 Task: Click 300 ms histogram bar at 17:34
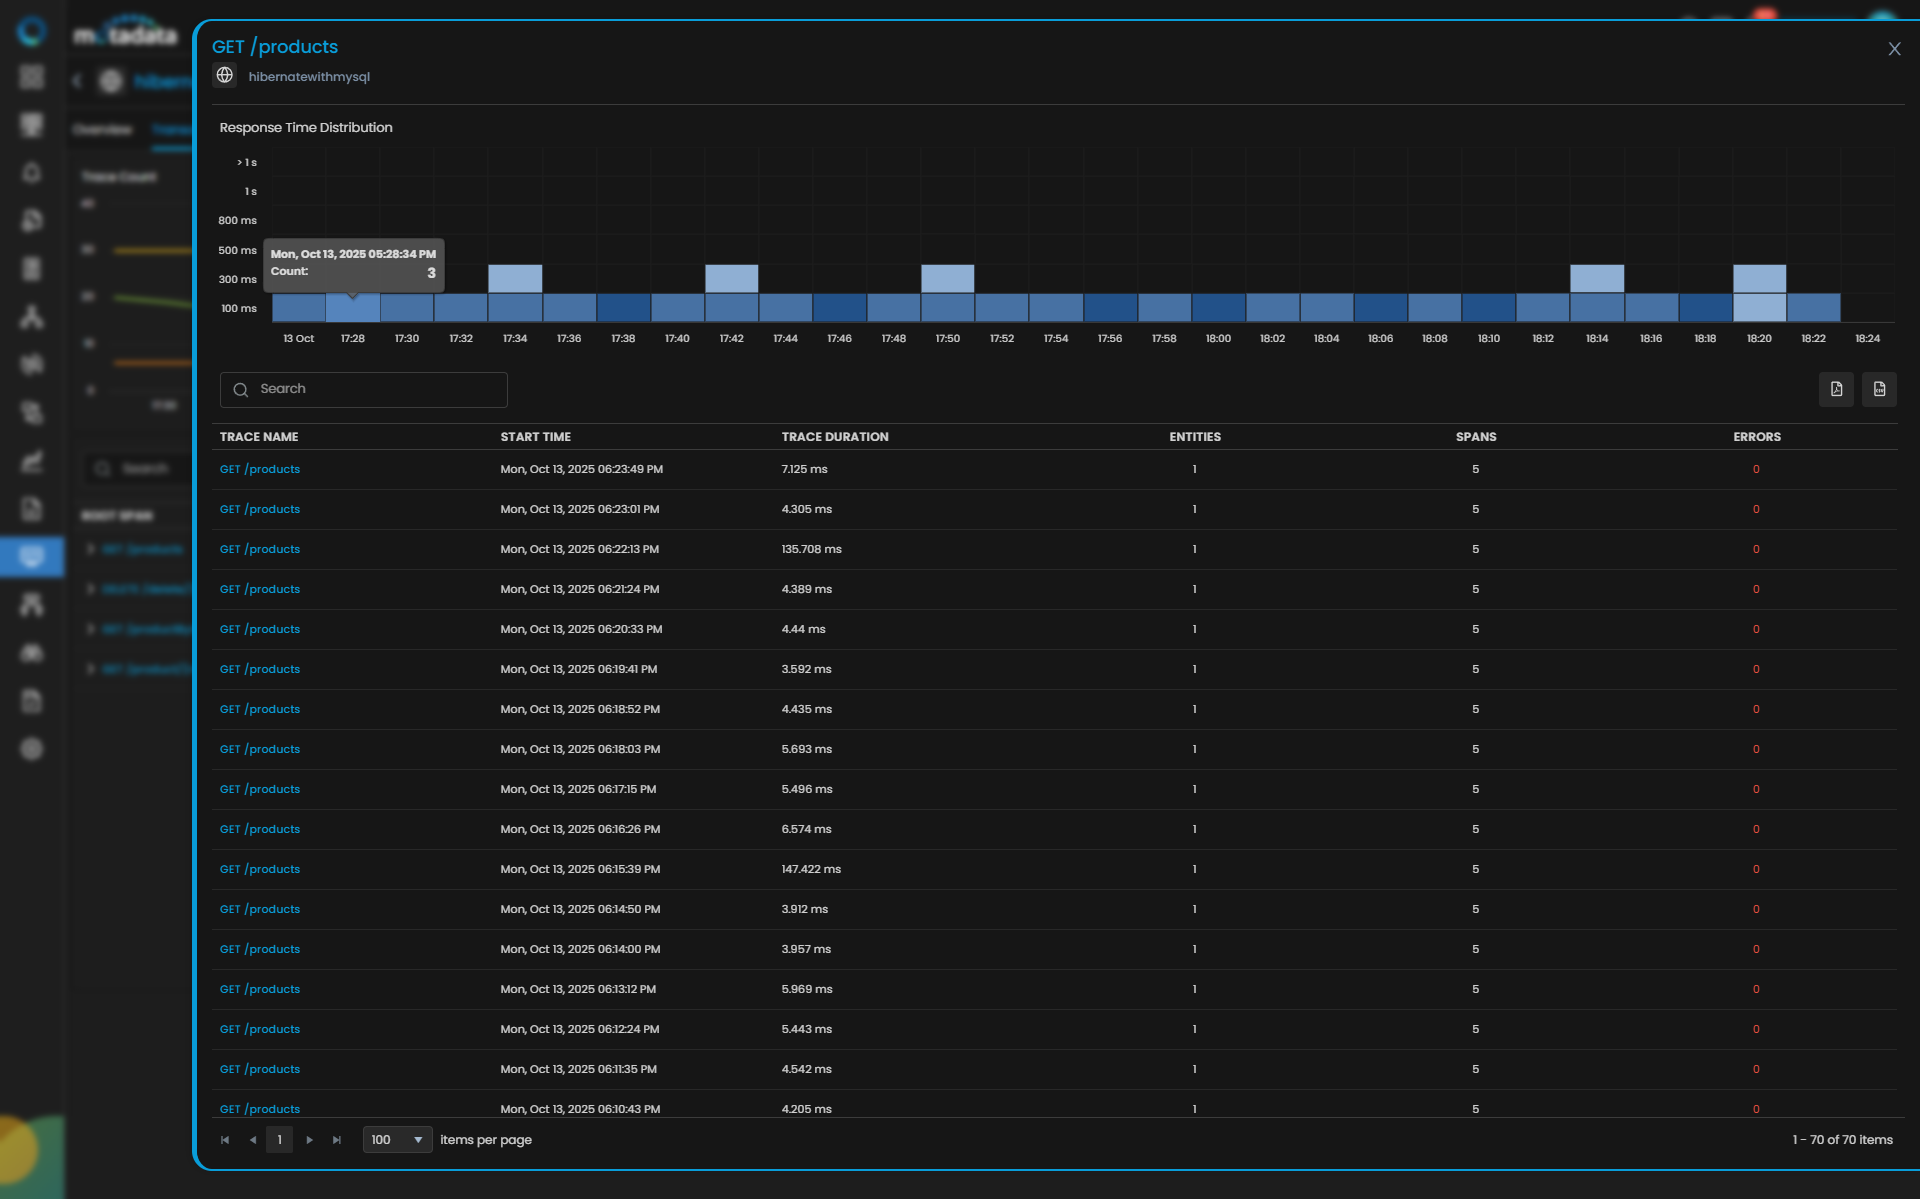point(515,278)
